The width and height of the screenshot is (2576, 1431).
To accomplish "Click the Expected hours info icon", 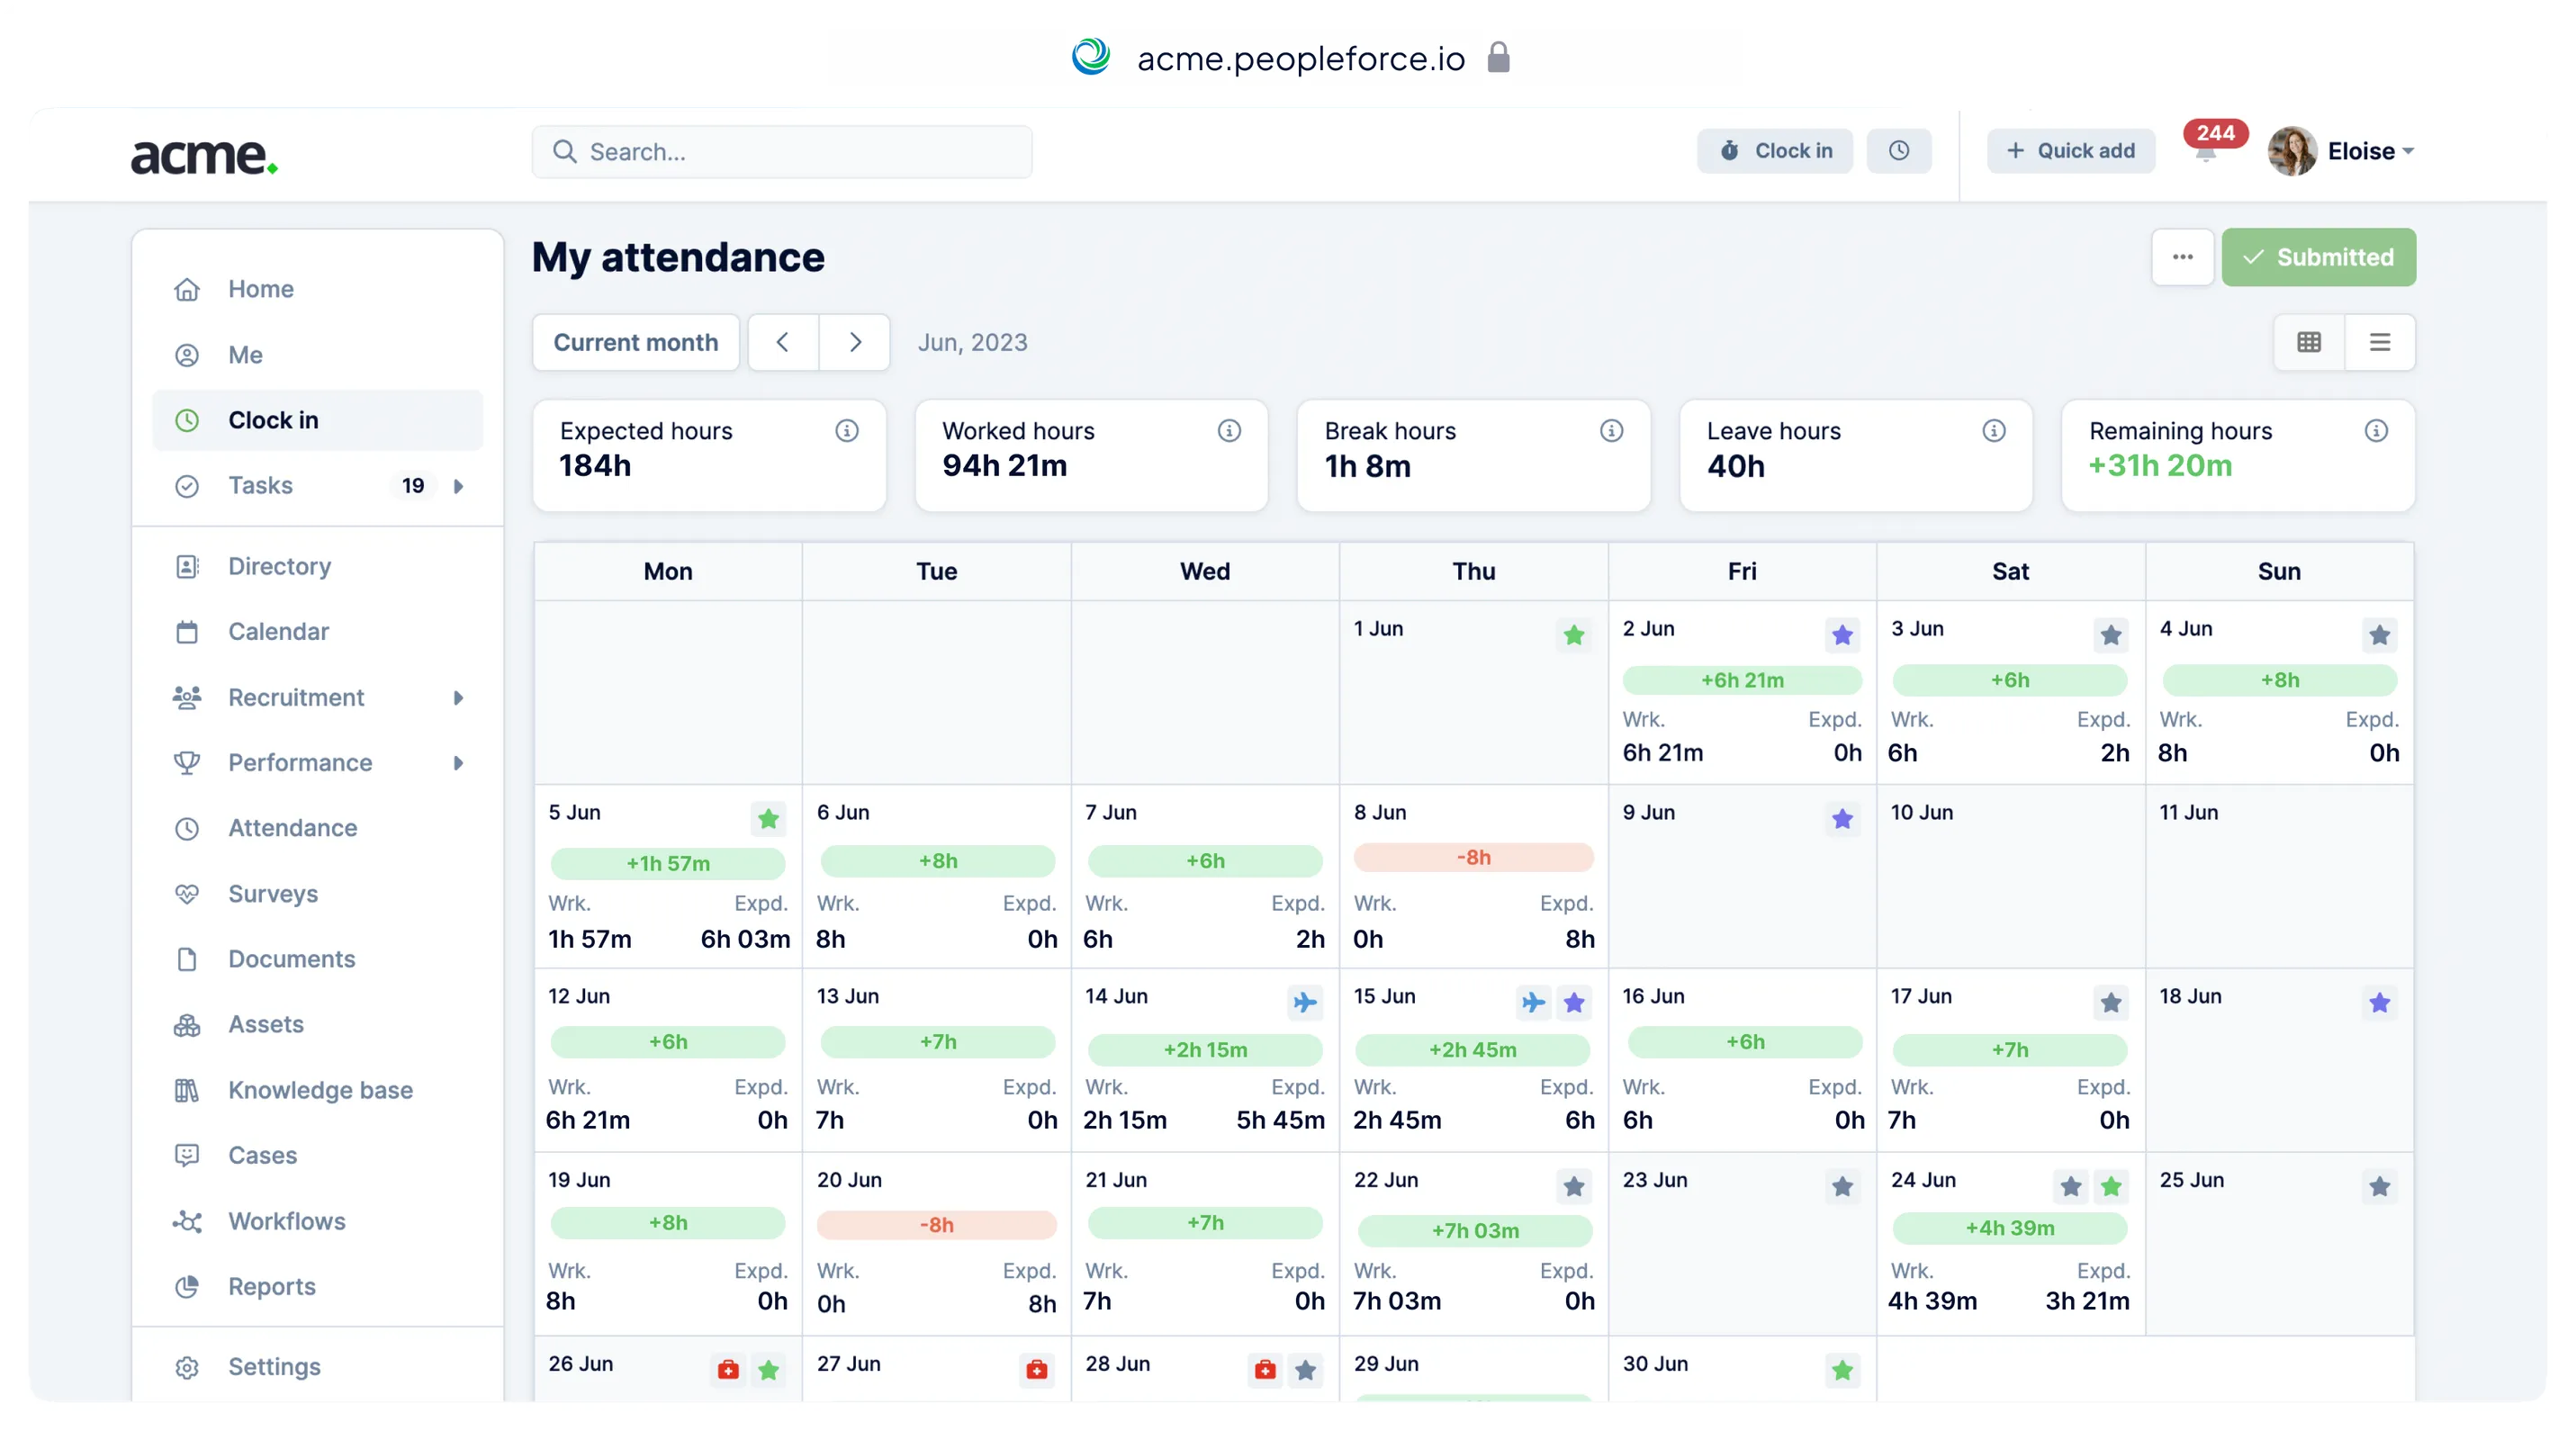I will (846, 431).
